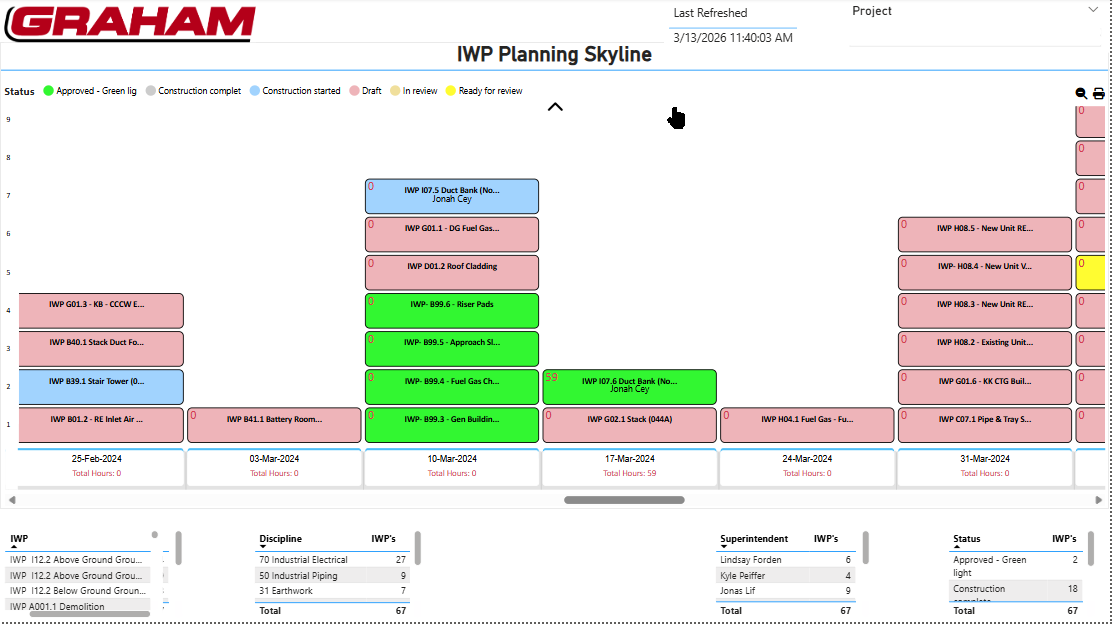Collapse the legend using the up chevron

tap(555, 107)
